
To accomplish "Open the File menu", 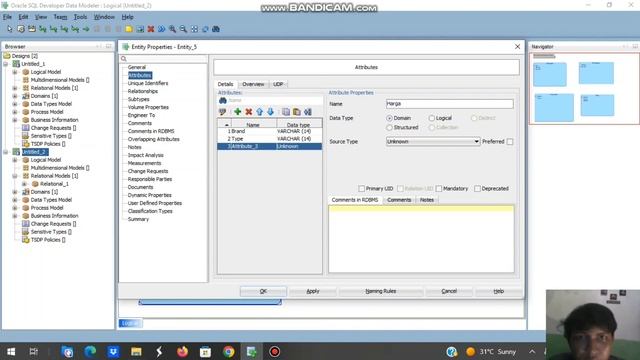I will (7, 17).
